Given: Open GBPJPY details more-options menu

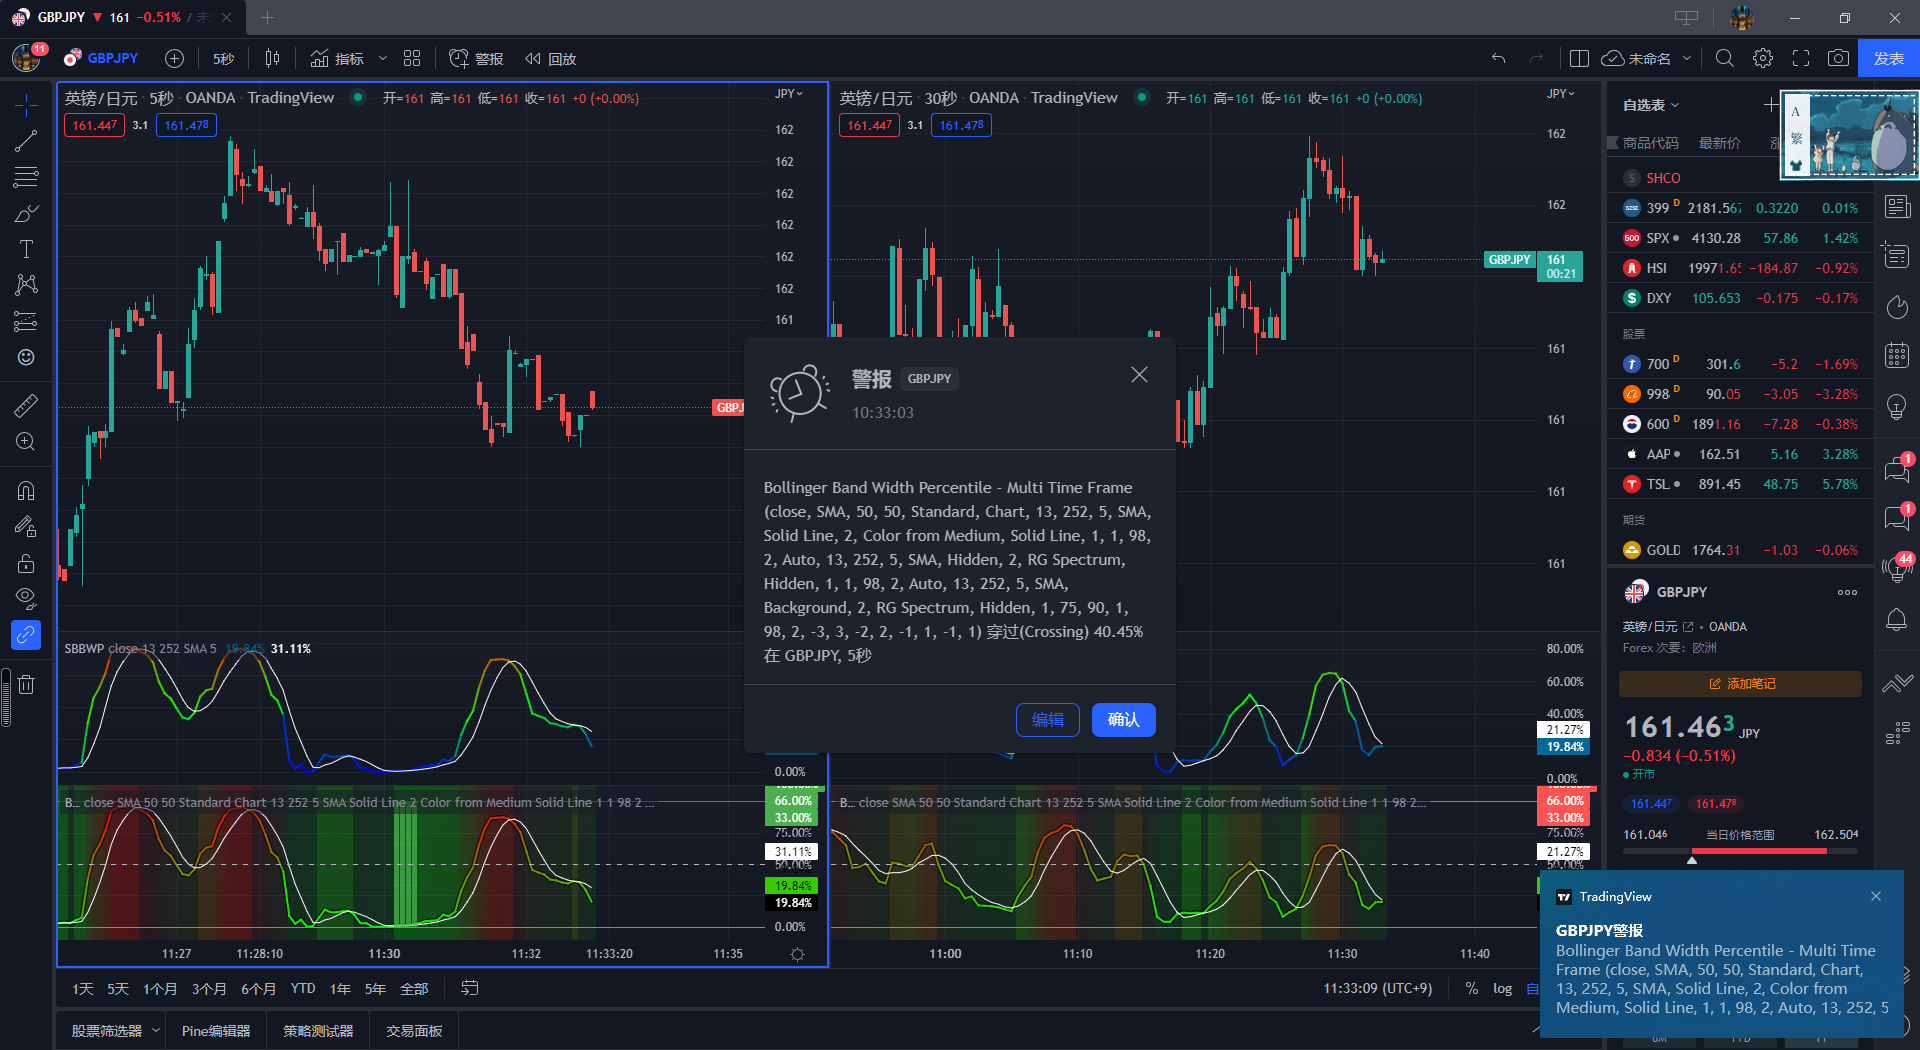Looking at the screenshot, I should click(x=1847, y=592).
